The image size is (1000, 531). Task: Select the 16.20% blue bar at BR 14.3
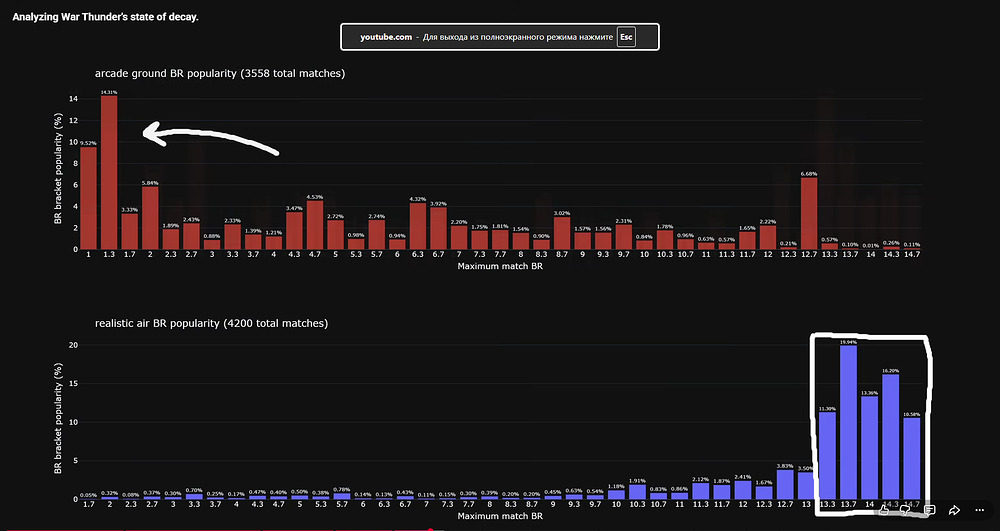890,436
